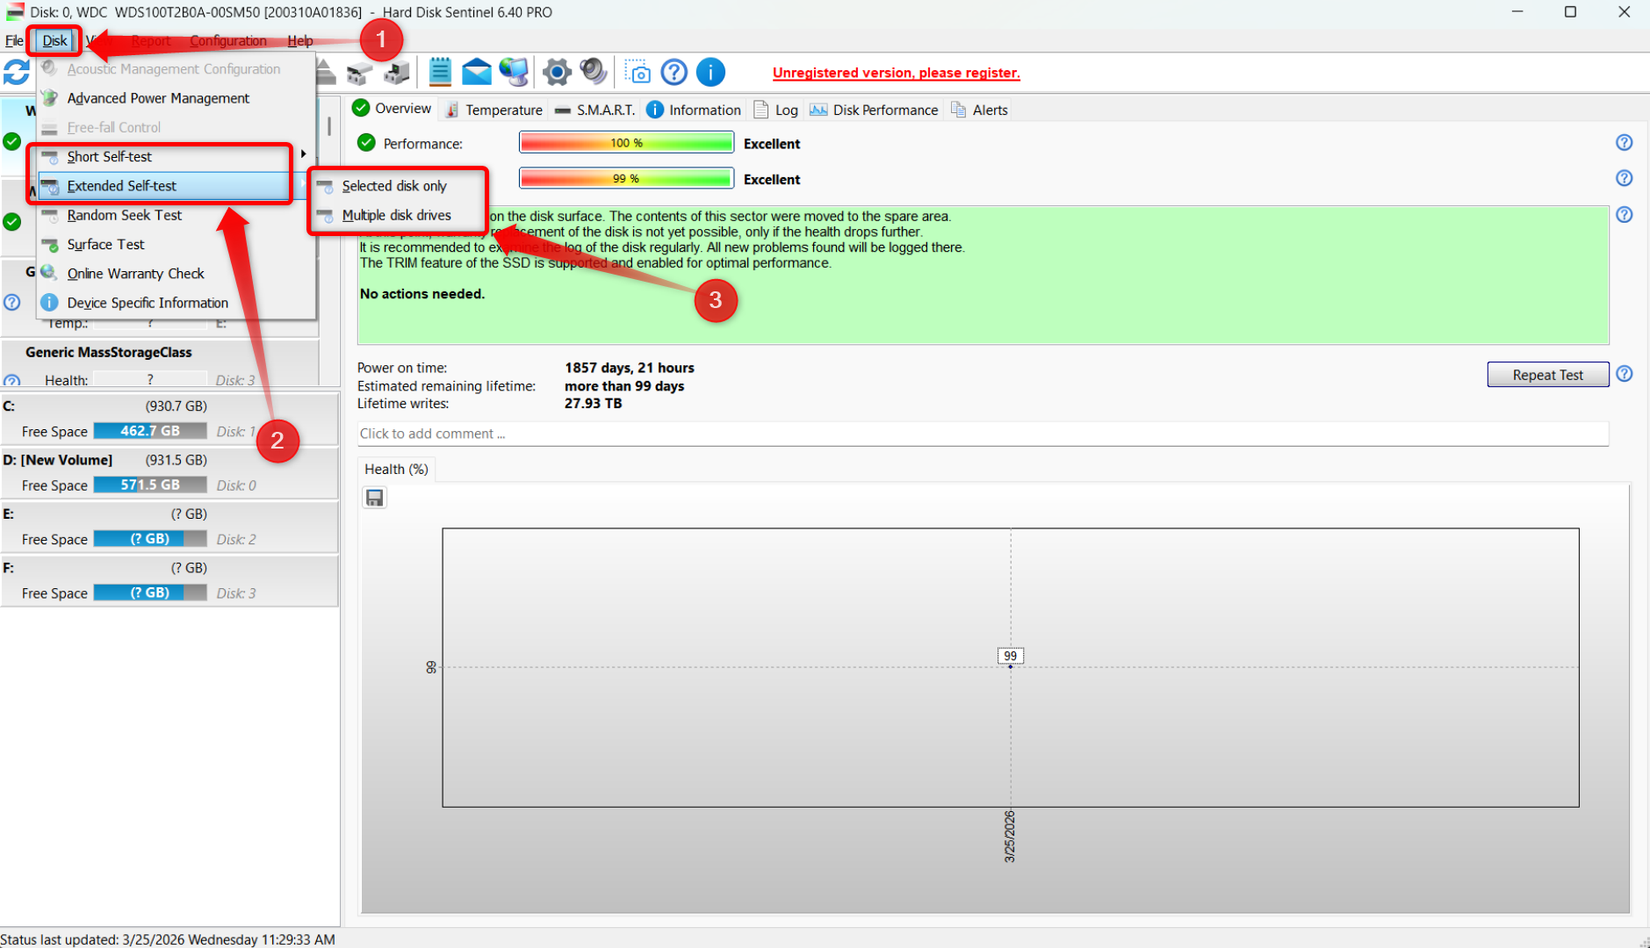Take a screenshot using the camera icon

639,72
